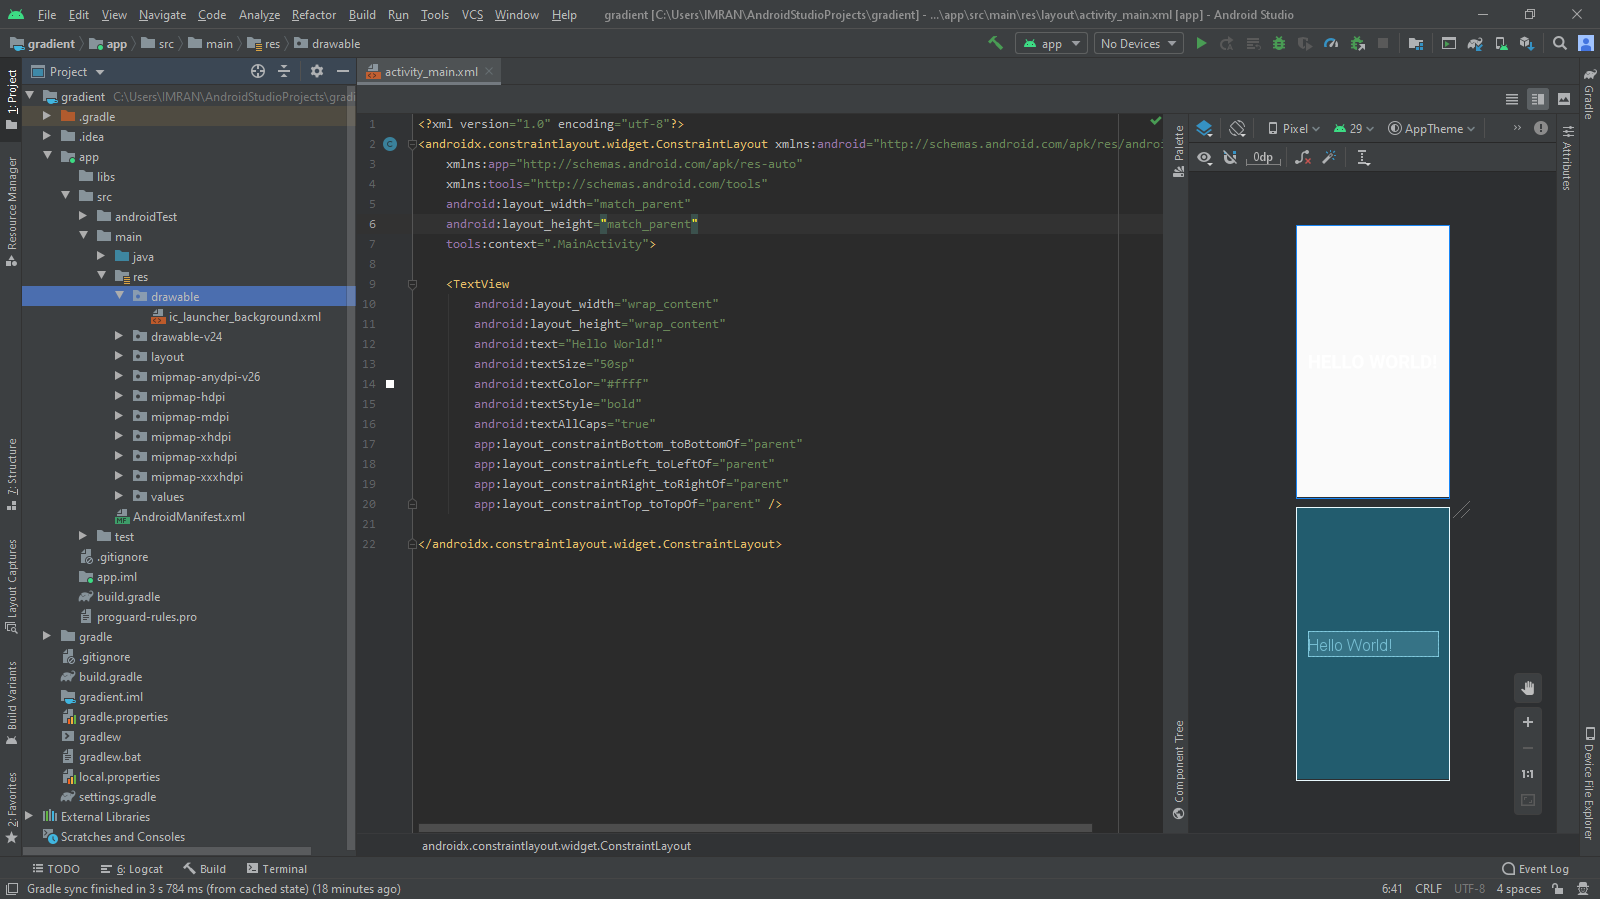Open the File menu
The image size is (1600, 899).
(x=47, y=15)
